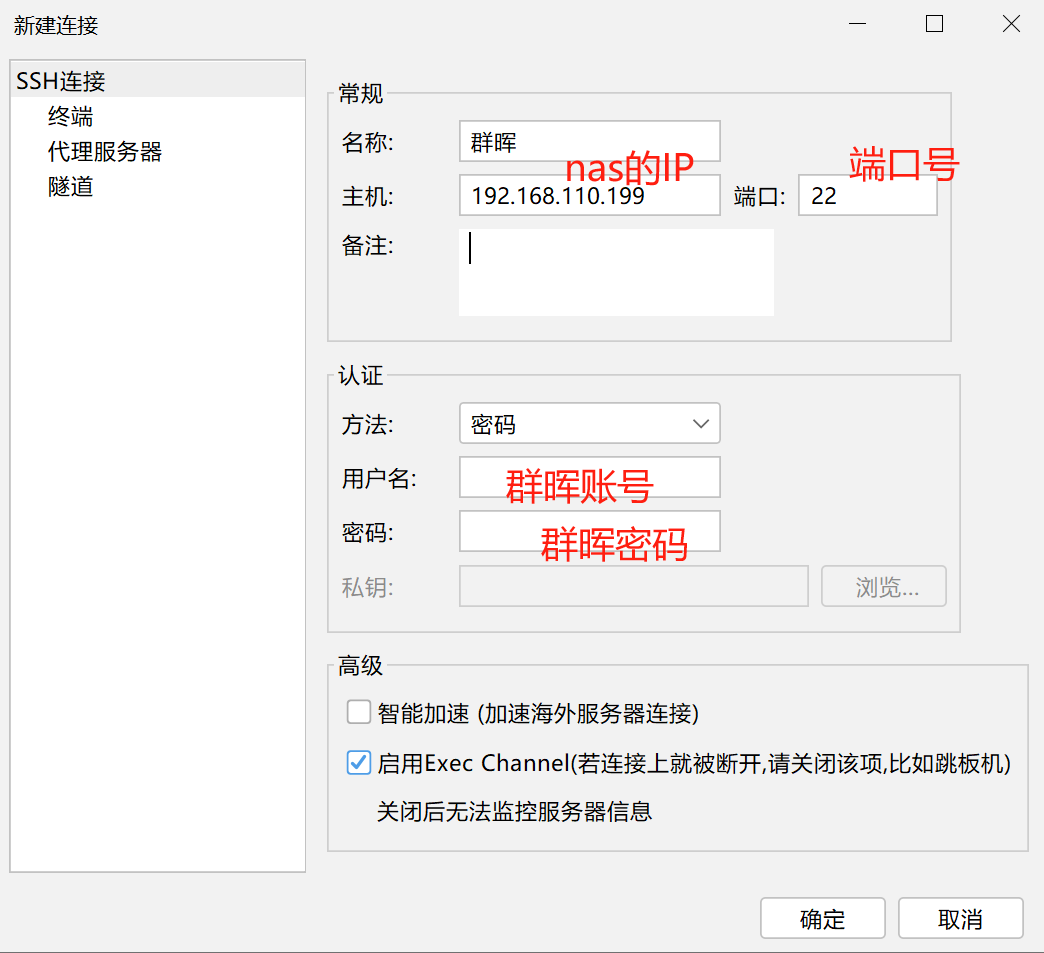Click the 用户名 input box
This screenshot has height=953, width=1044.
tap(589, 478)
